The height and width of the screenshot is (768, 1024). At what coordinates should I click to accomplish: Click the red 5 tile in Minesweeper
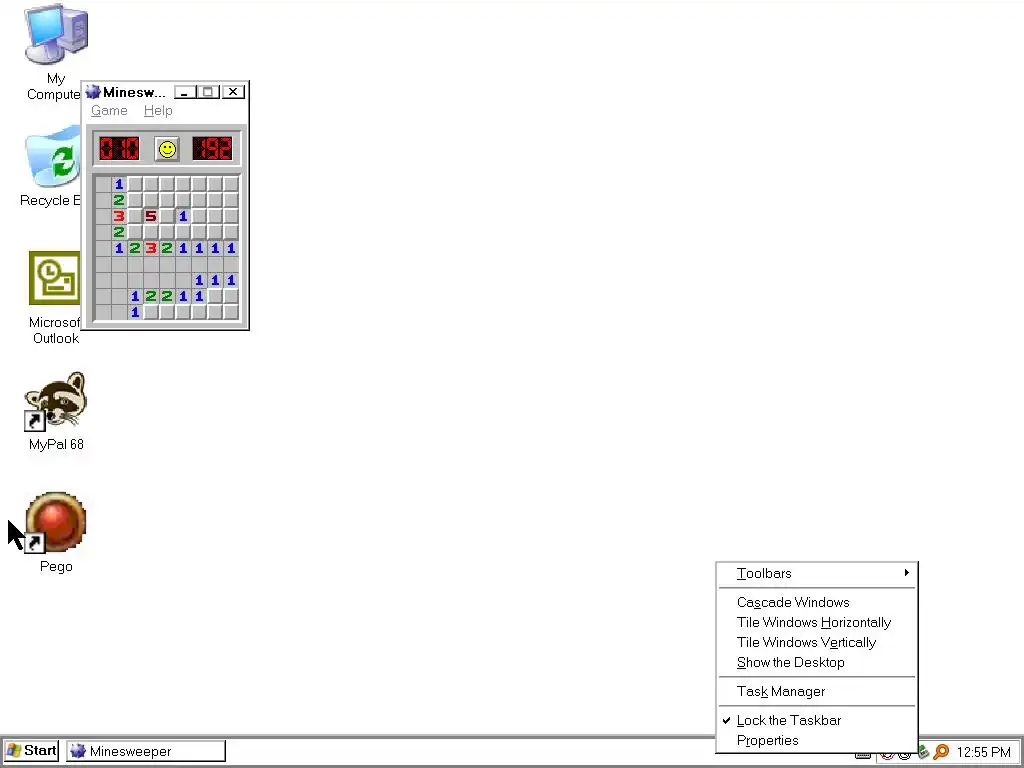(x=151, y=216)
